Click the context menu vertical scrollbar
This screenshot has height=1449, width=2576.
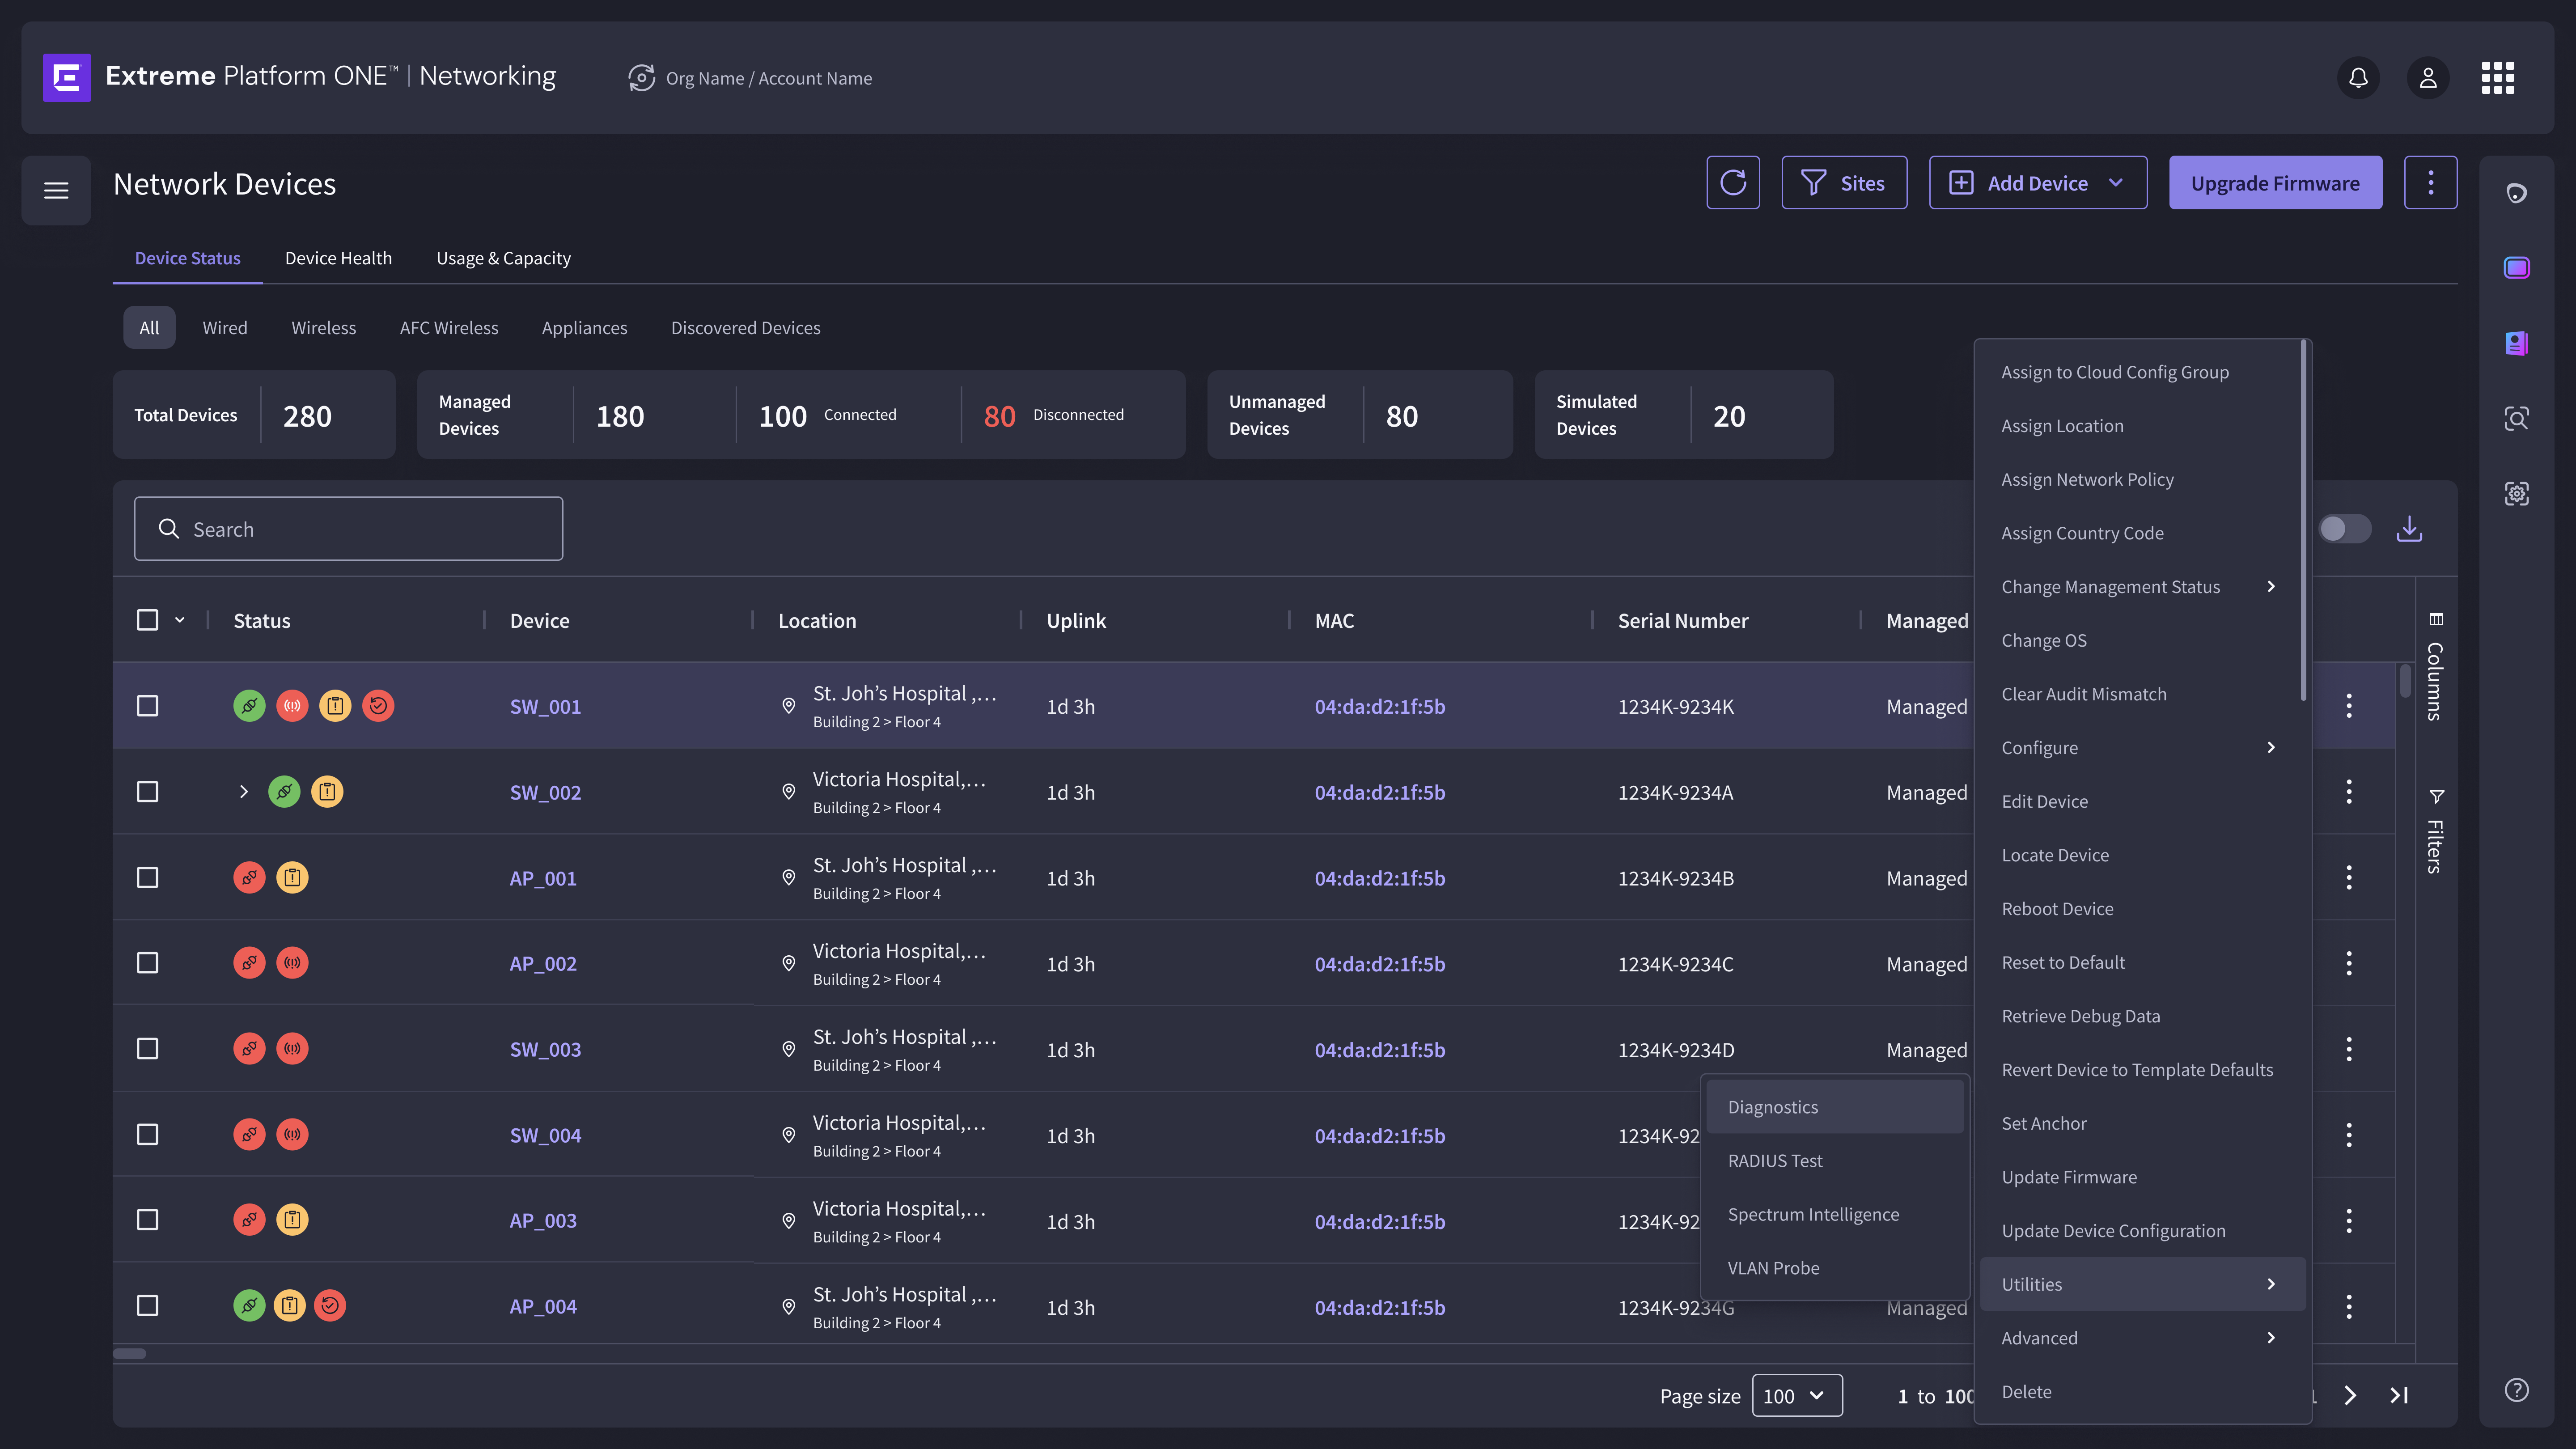(2303, 520)
